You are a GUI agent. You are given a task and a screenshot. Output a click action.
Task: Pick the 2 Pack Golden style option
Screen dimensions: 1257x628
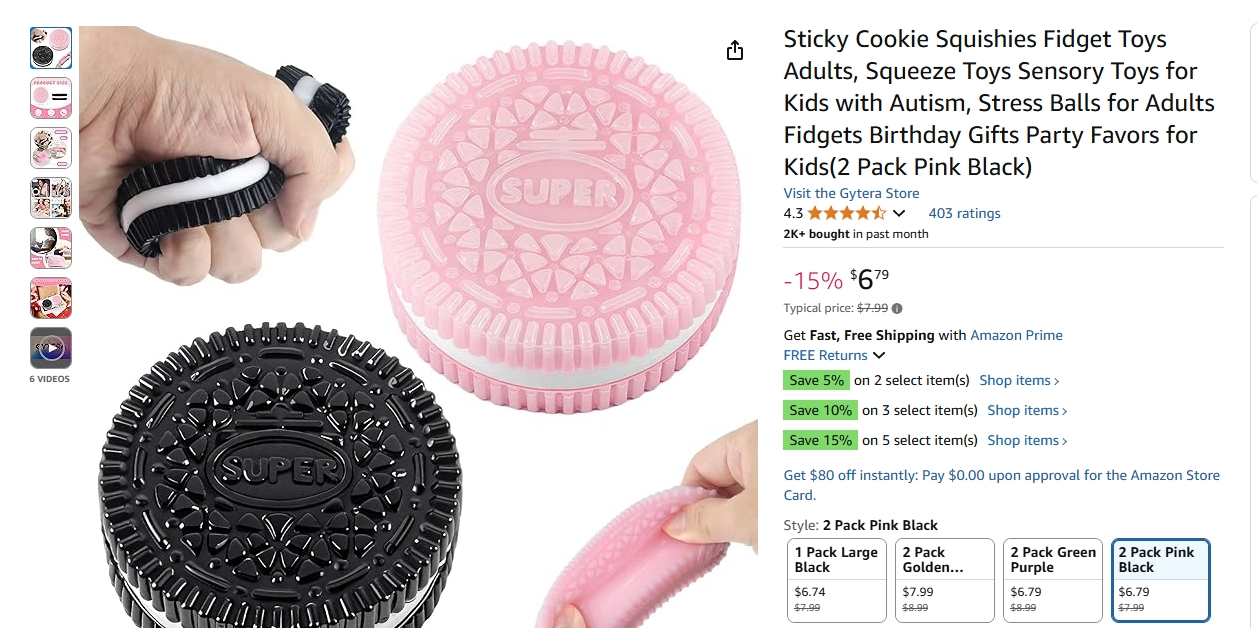(x=945, y=581)
